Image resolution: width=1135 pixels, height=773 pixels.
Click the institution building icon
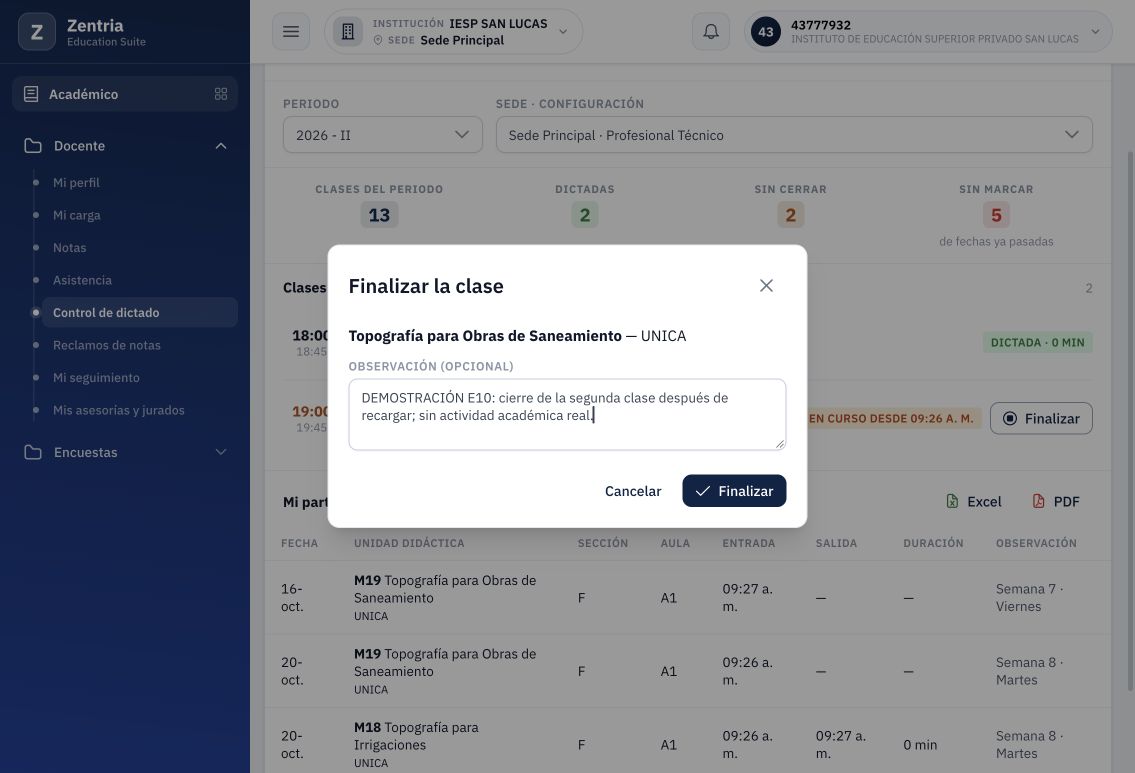348,32
